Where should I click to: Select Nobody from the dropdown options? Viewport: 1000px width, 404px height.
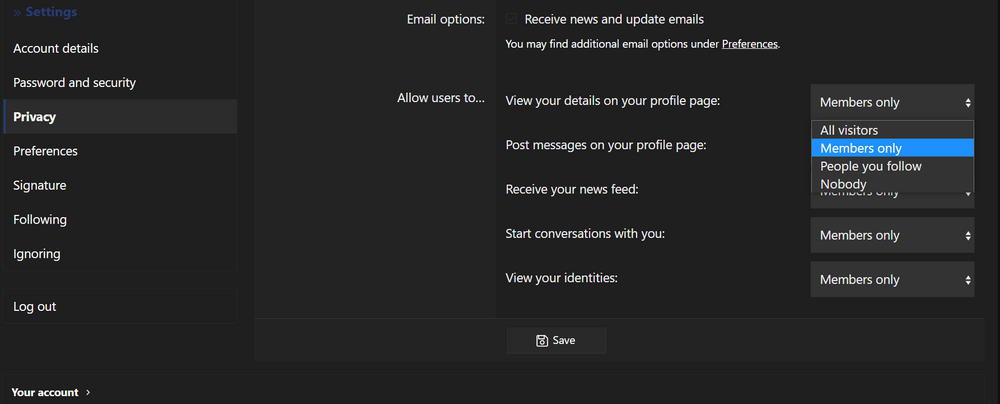(843, 184)
